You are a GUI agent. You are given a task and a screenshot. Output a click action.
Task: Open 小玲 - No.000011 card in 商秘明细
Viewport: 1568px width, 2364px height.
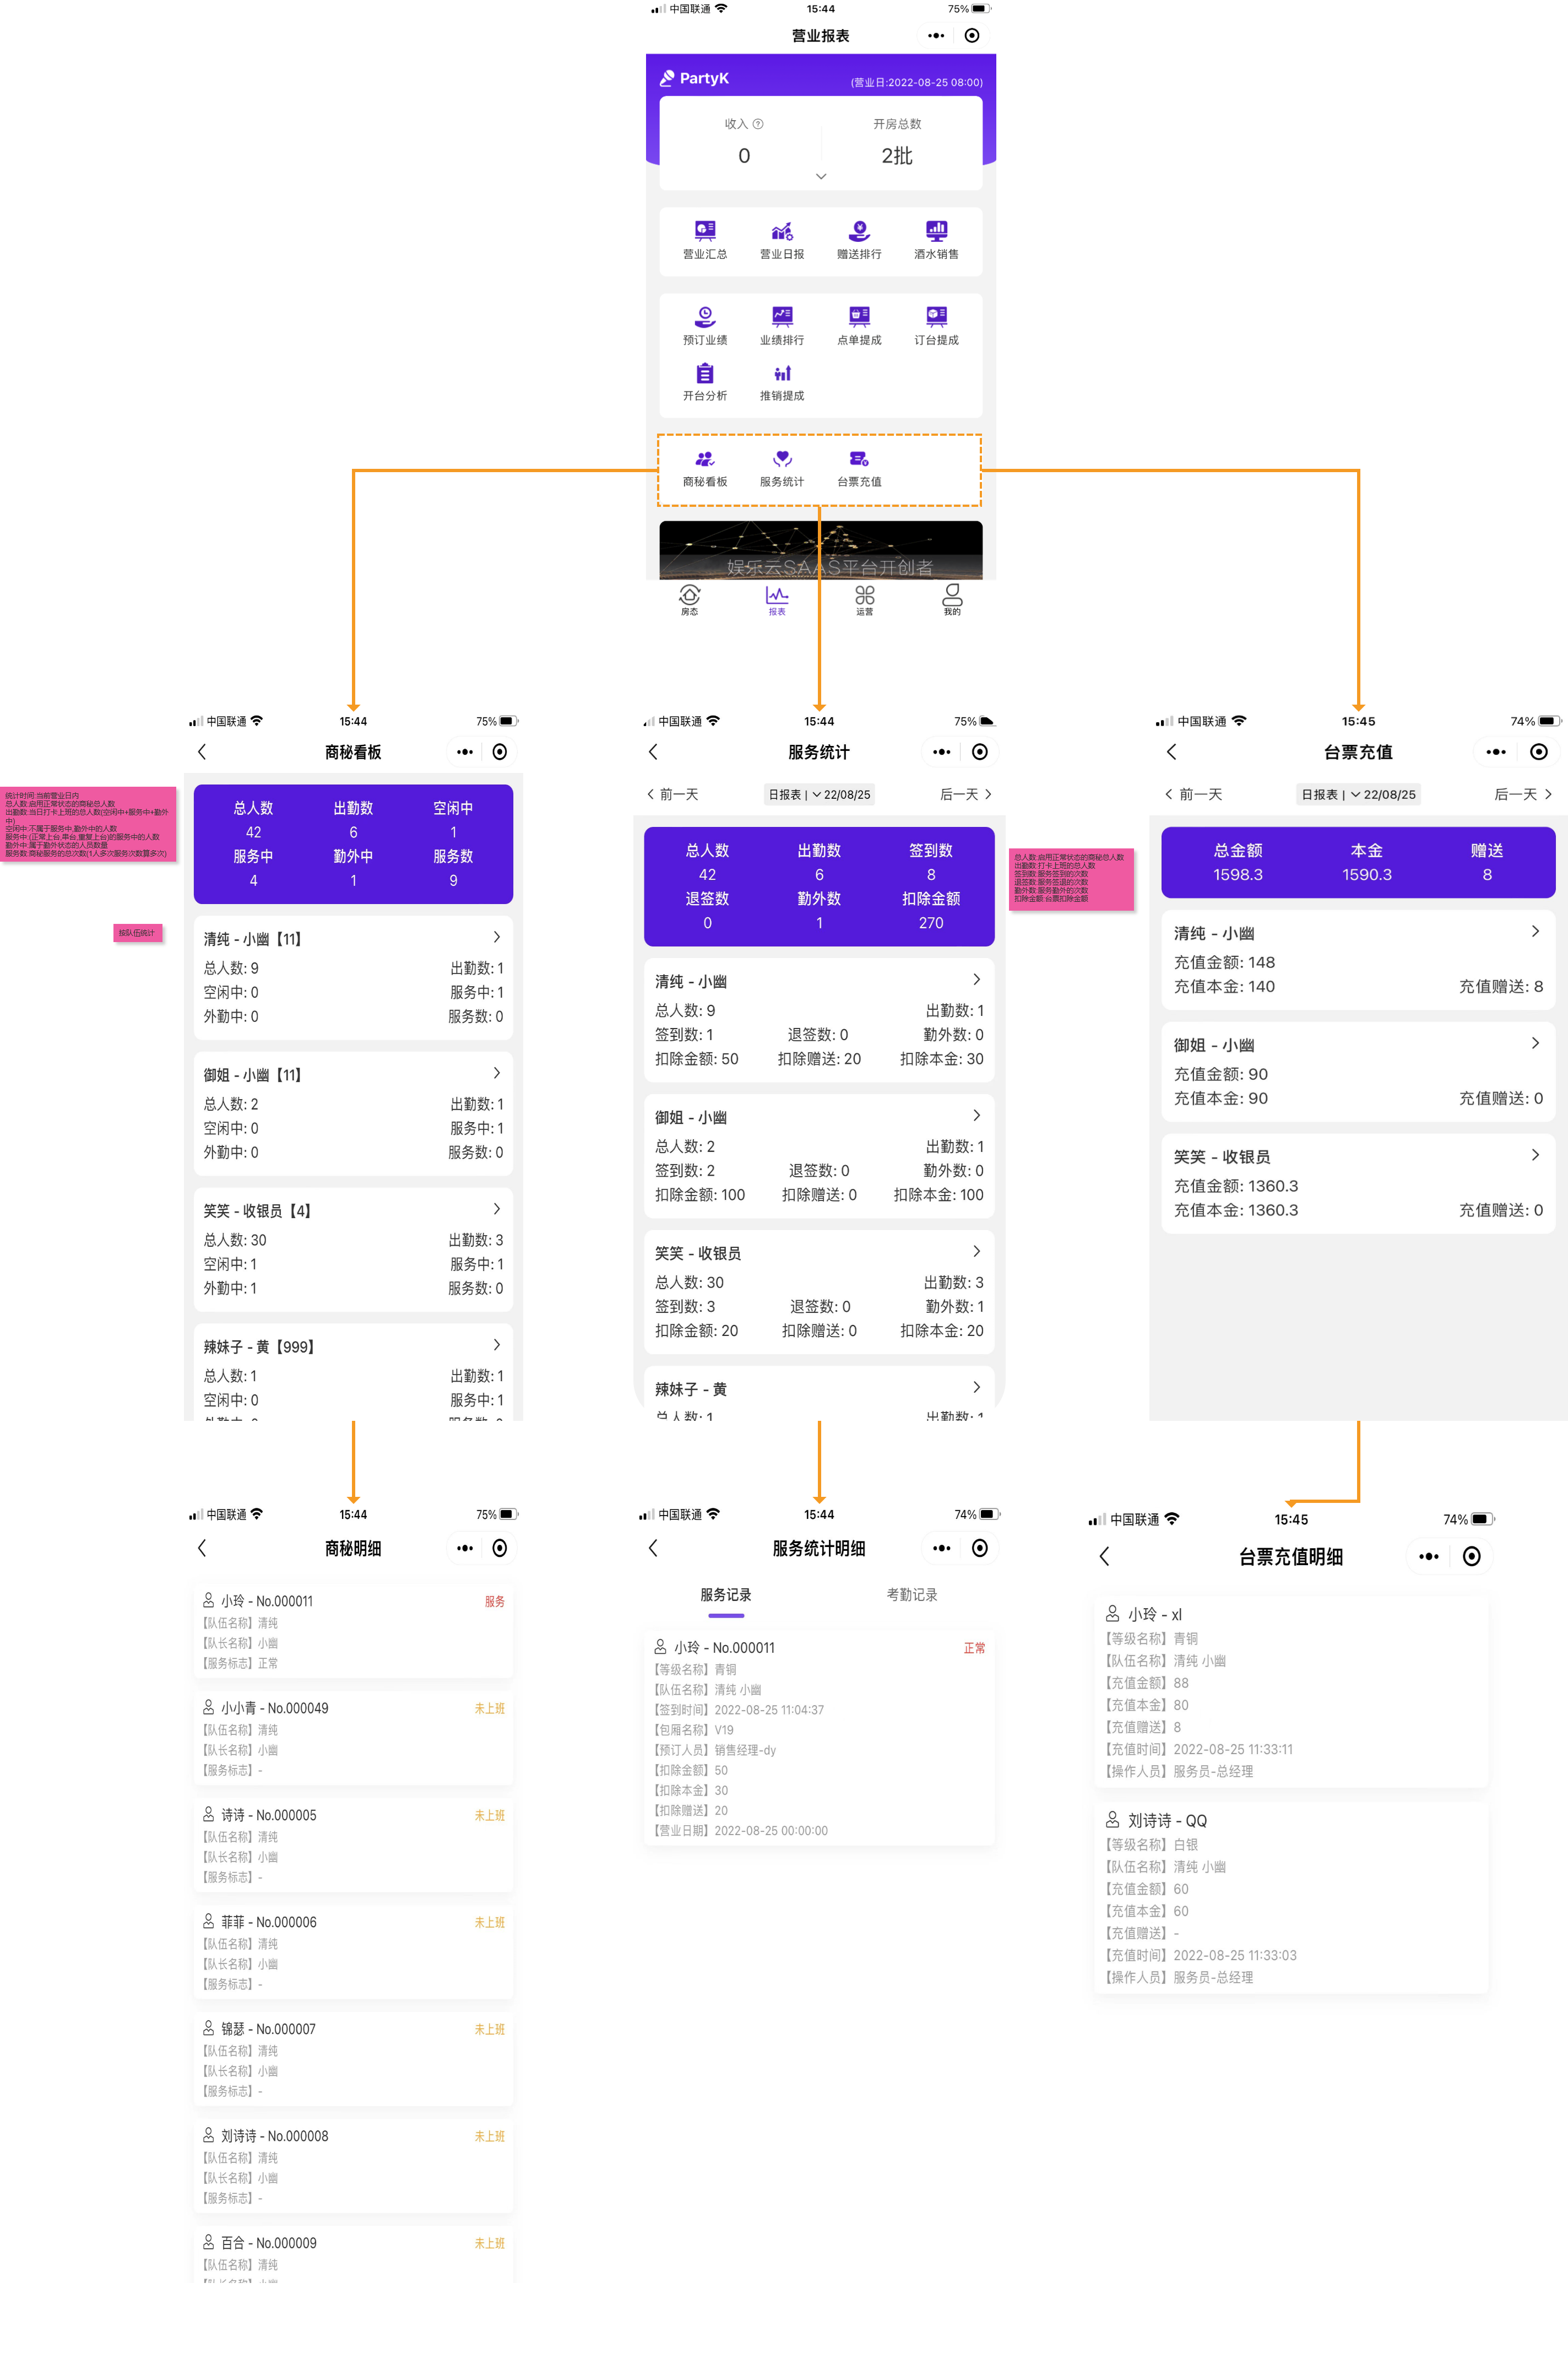pyautogui.click(x=353, y=1631)
